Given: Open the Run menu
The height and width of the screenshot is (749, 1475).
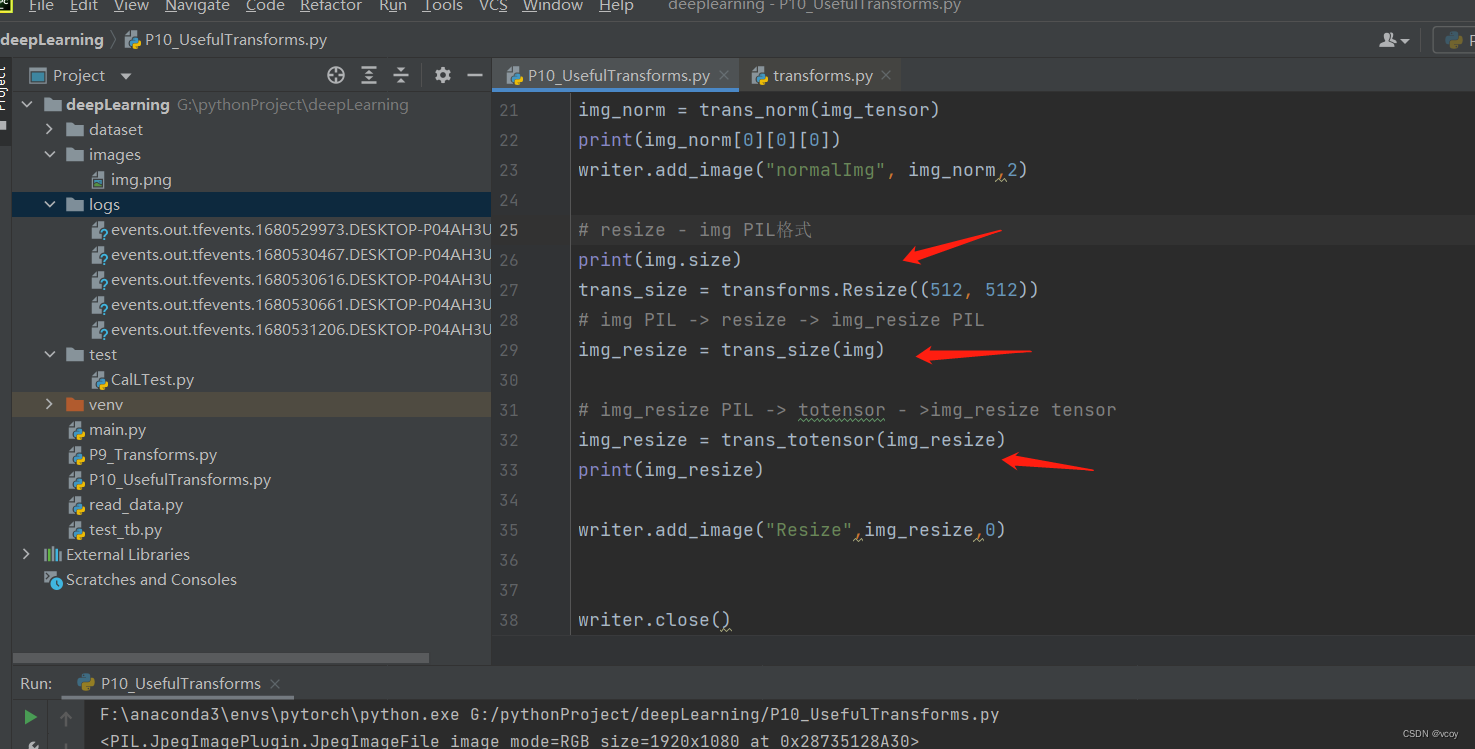Looking at the screenshot, I should pyautogui.click(x=393, y=6).
